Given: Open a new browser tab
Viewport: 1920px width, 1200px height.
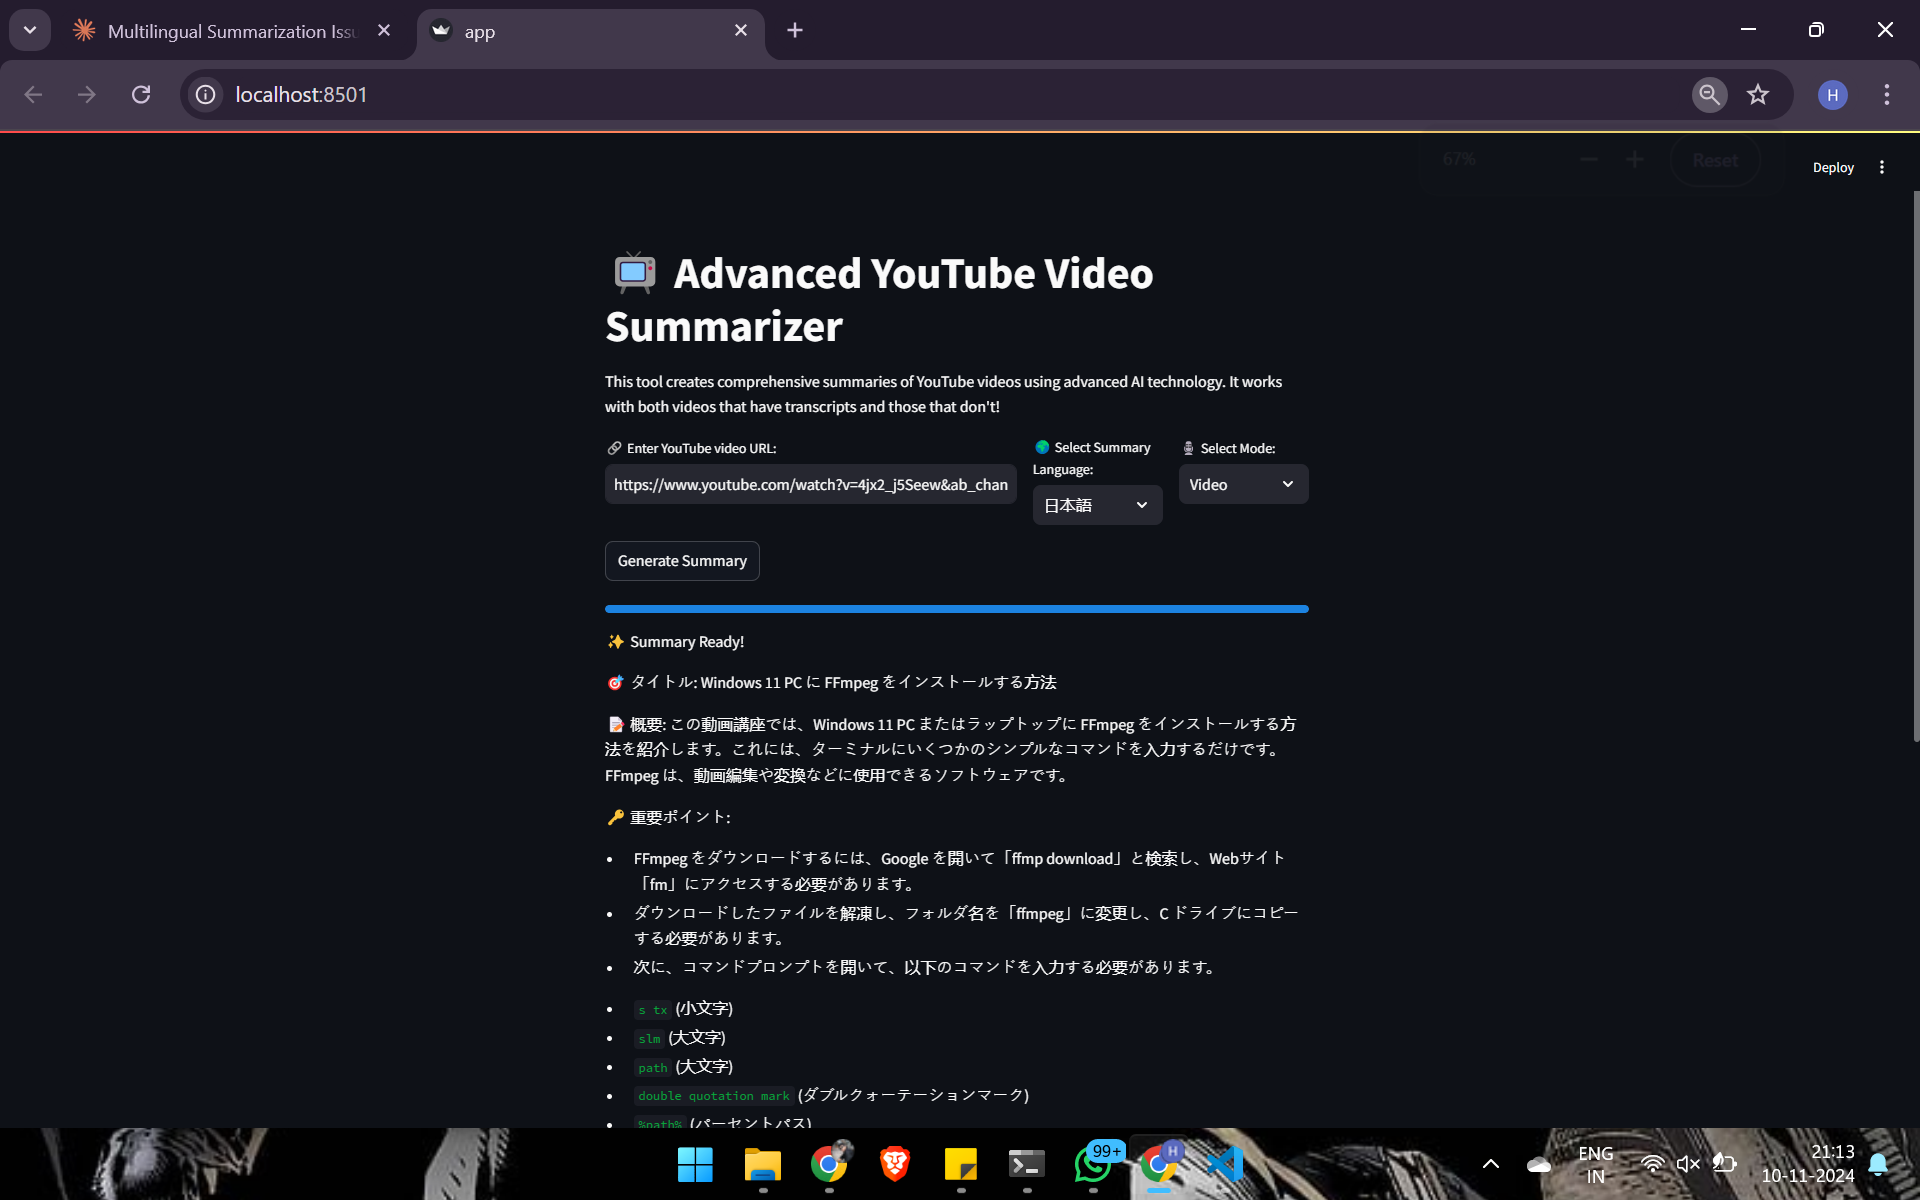Looking at the screenshot, I should point(795,31).
